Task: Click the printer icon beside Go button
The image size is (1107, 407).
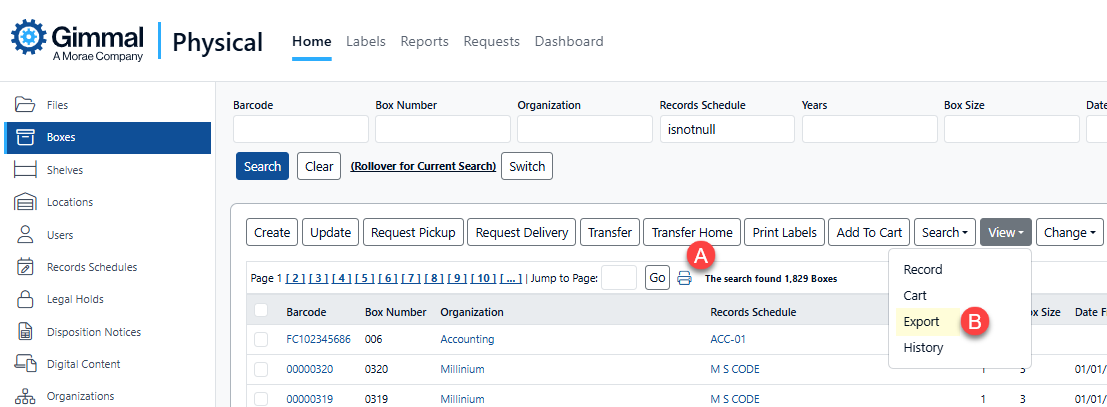Action: click(684, 278)
